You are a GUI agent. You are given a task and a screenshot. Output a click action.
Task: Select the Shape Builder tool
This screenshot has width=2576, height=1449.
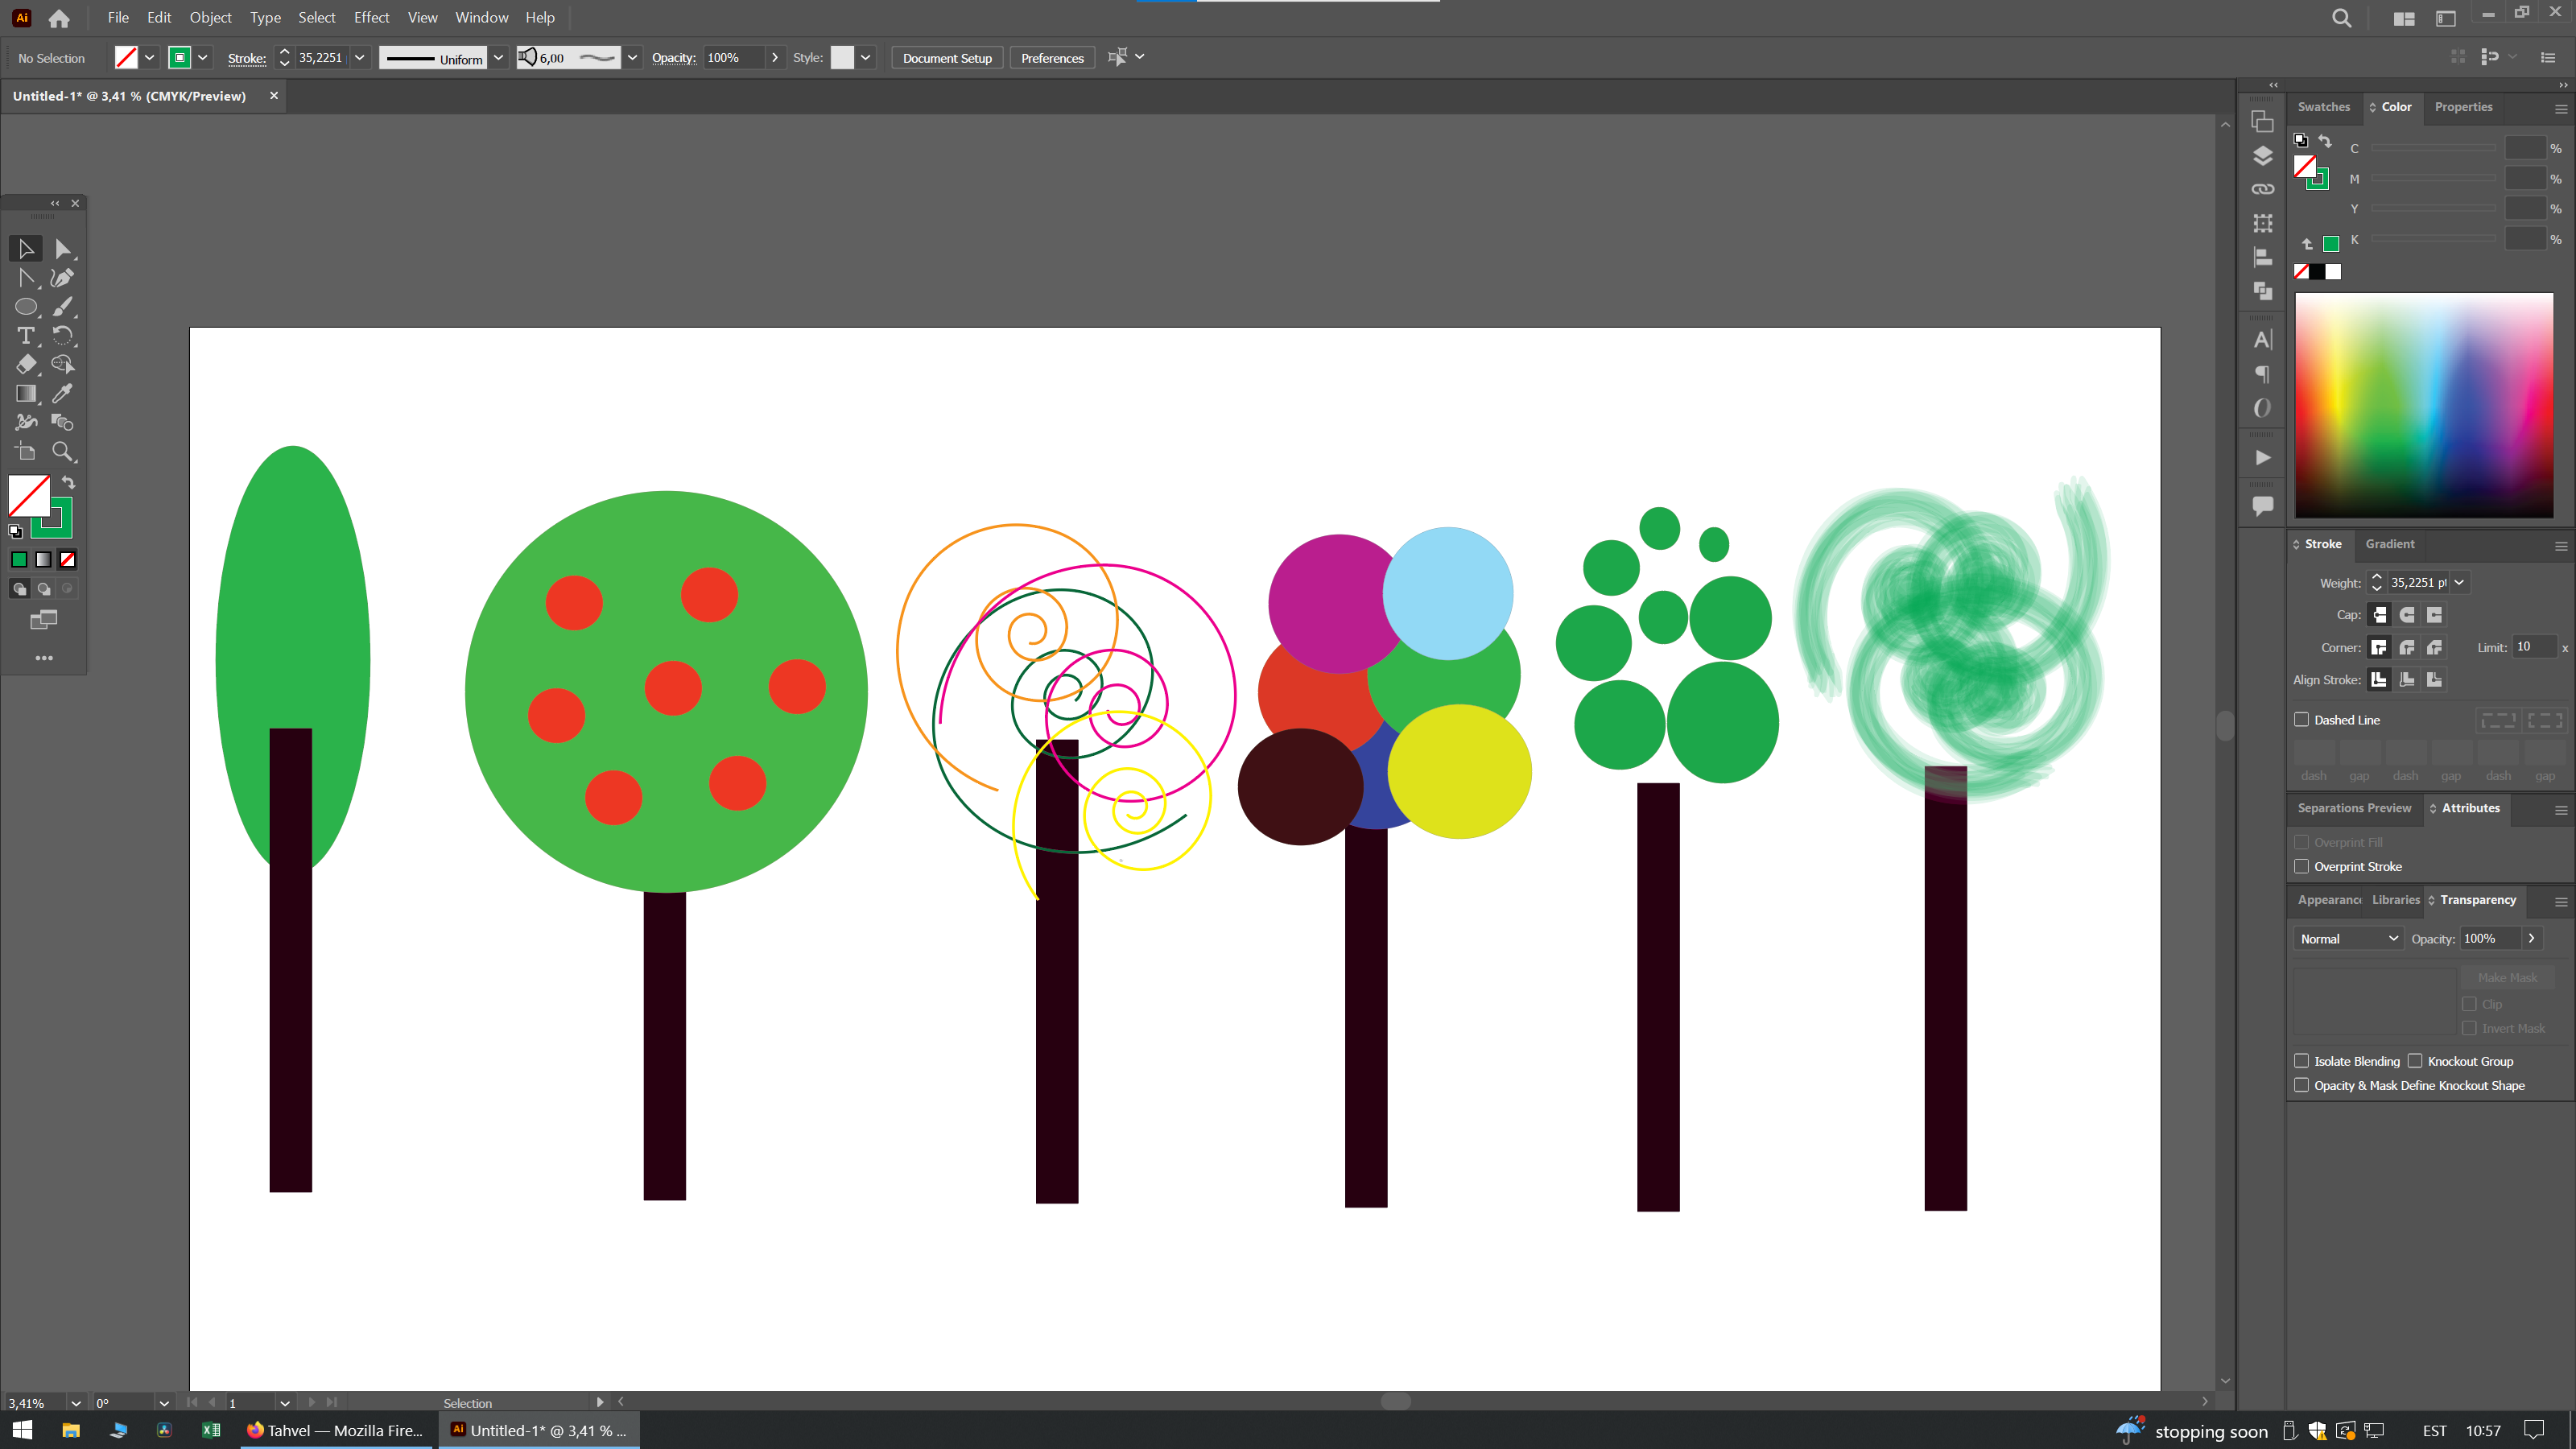(63, 364)
